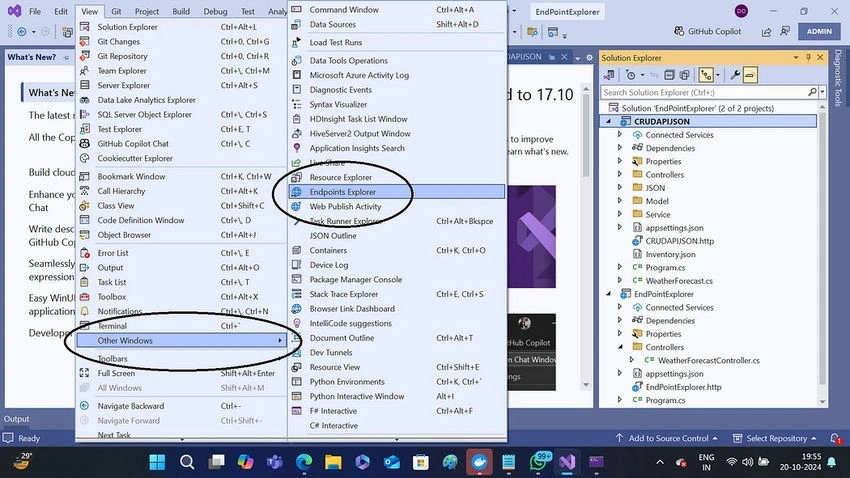Click the Solution Explorer vertical scrollbar
The image size is (850, 478).
822,254
